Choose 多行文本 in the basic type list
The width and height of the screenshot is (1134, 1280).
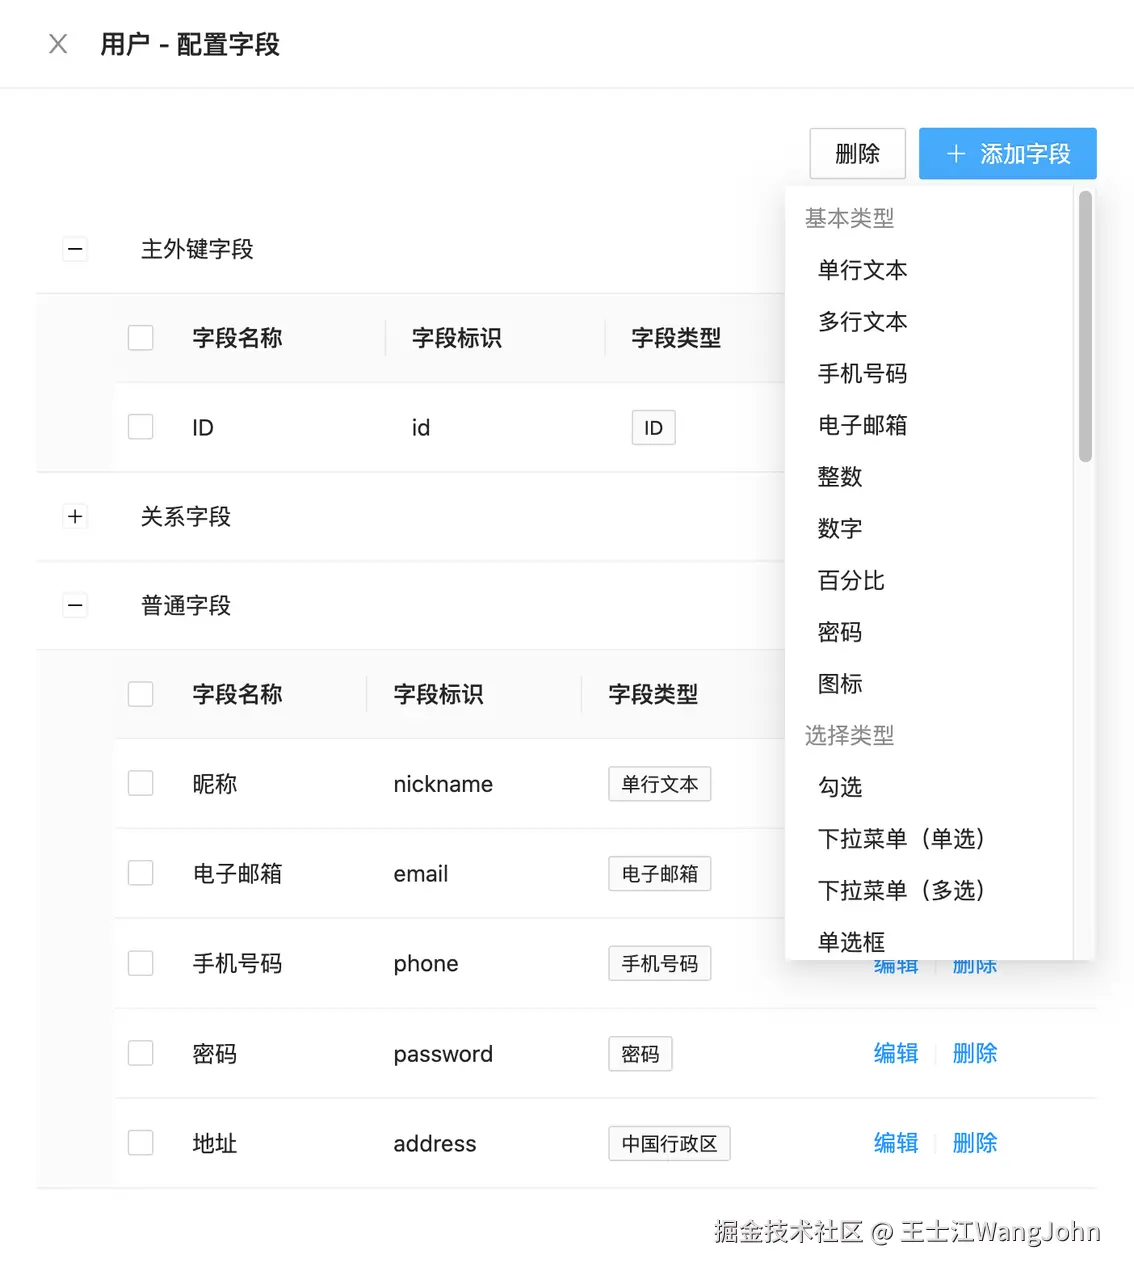(x=861, y=322)
